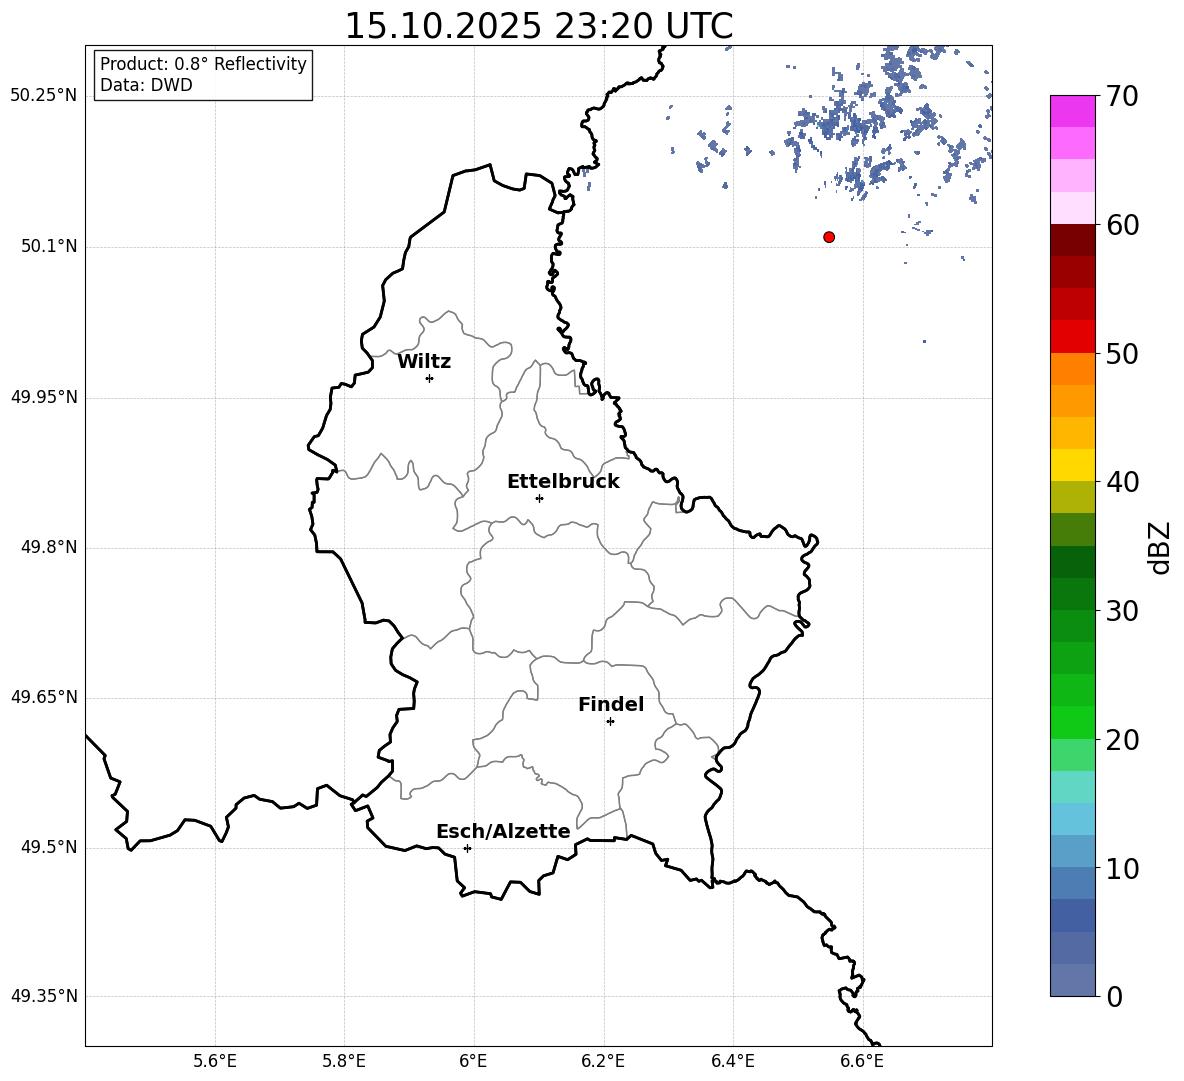Select the Findel map label

[611, 704]
